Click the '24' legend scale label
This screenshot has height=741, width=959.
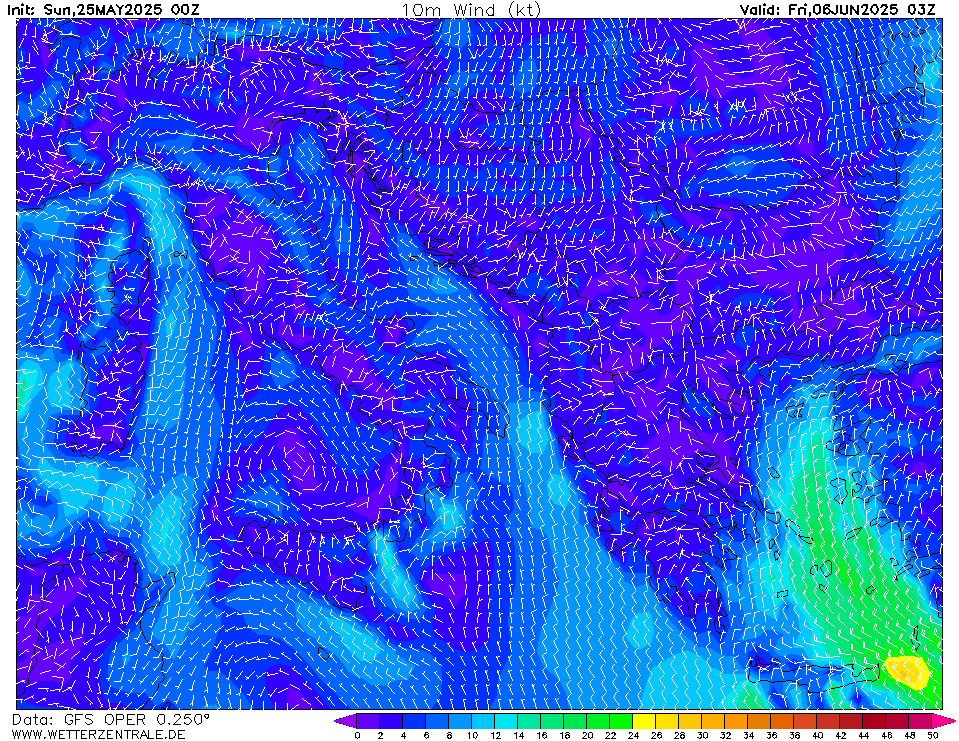tap(633, 735)
